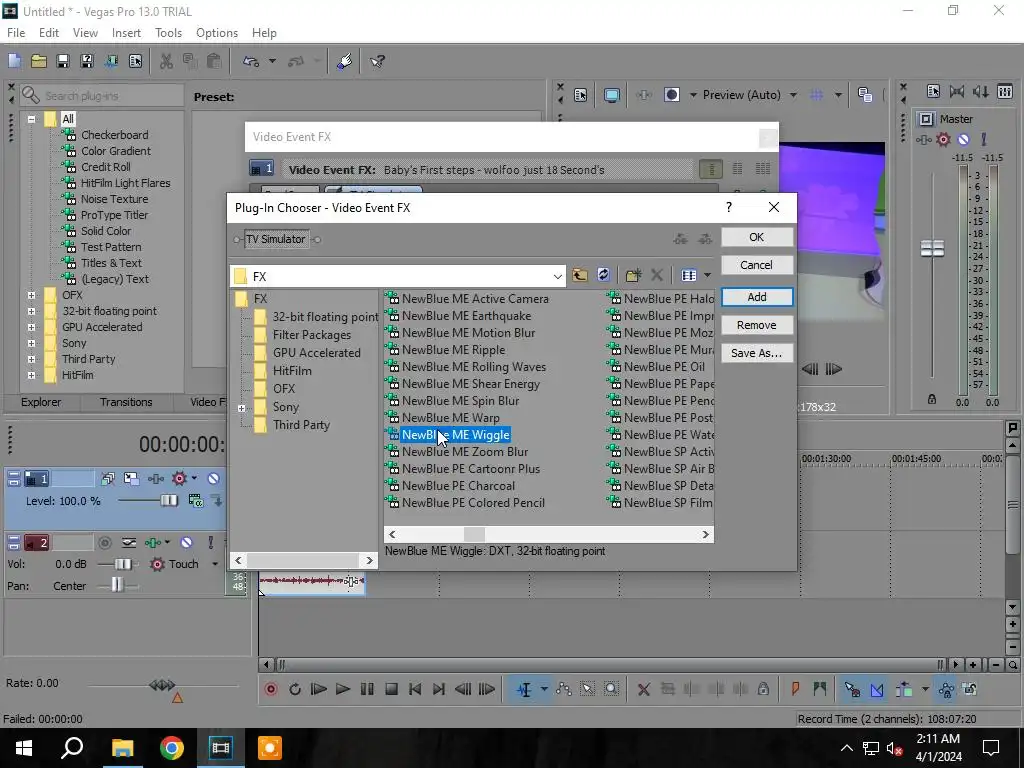The image size is (1024, 768).
Task: Click the Pause button in transport bar
Action: point(367,689)
